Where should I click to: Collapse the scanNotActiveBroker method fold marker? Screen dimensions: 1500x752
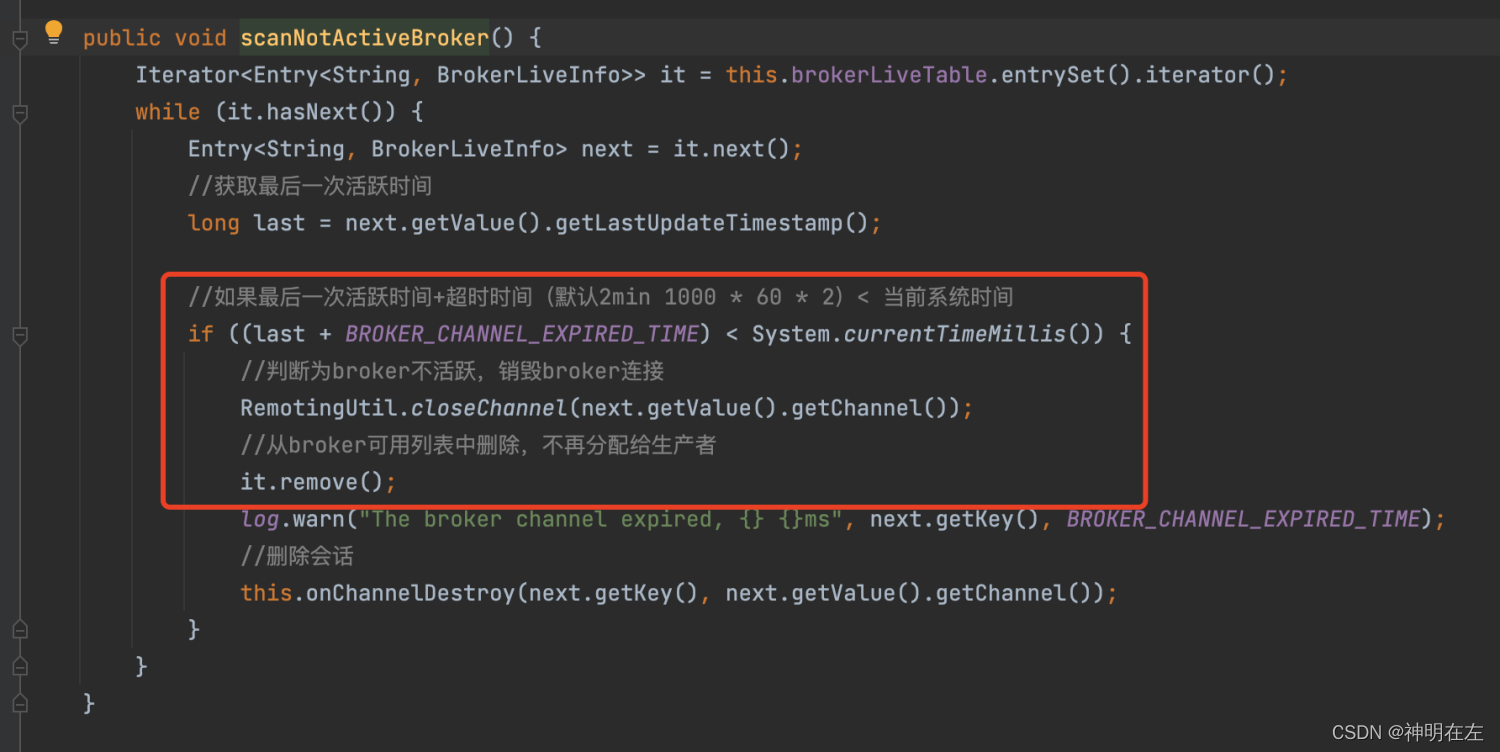click(x=19, y=40)
